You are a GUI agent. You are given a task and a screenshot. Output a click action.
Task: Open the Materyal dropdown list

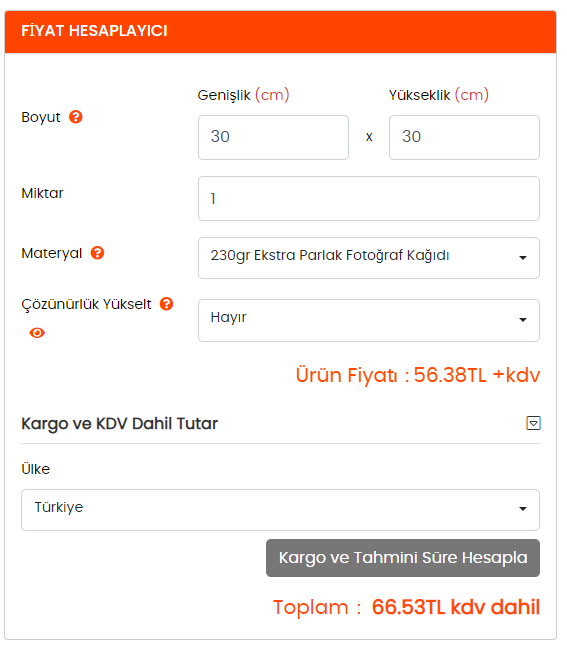pos(369,258)
